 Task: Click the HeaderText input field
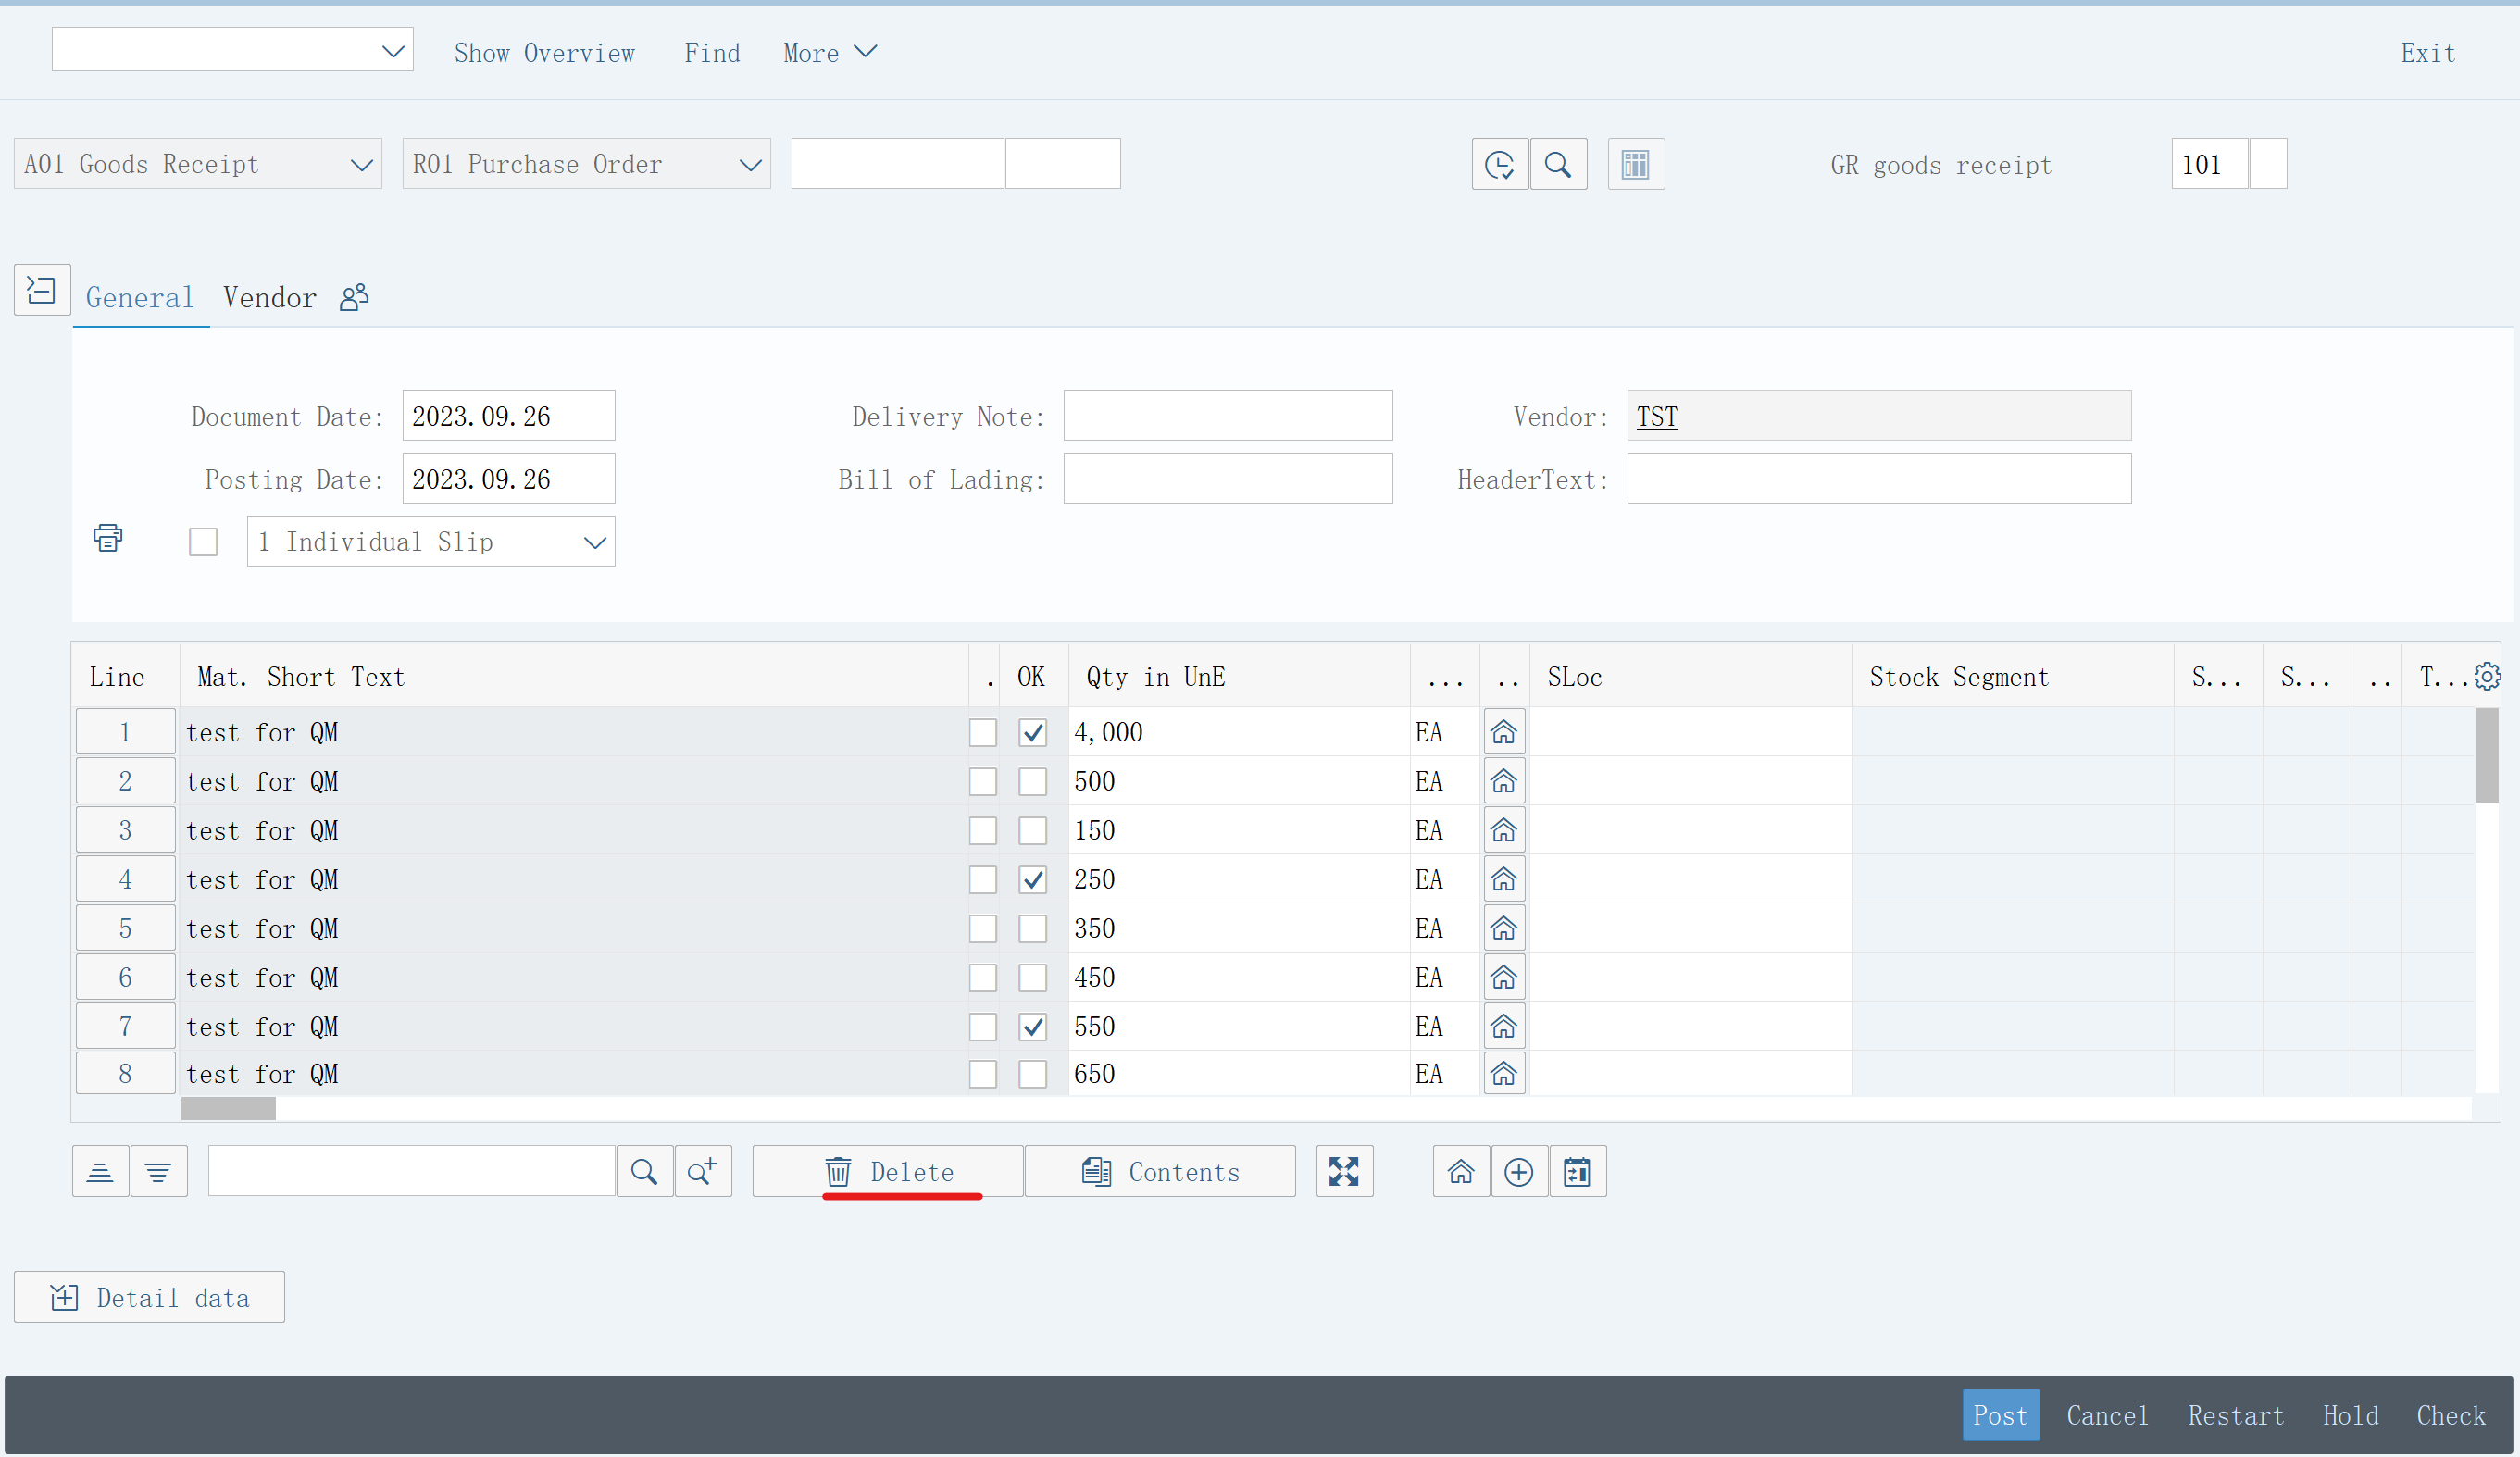[1878, 478]
